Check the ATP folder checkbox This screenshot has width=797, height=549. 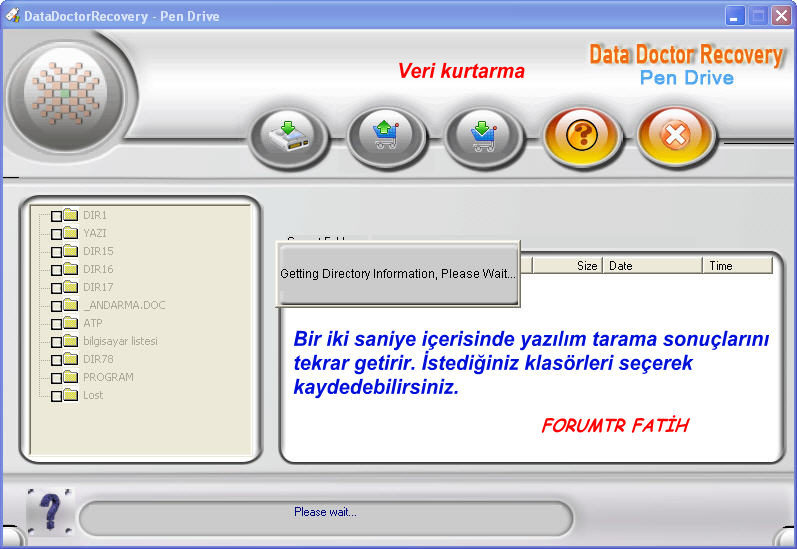pos(56,324)
